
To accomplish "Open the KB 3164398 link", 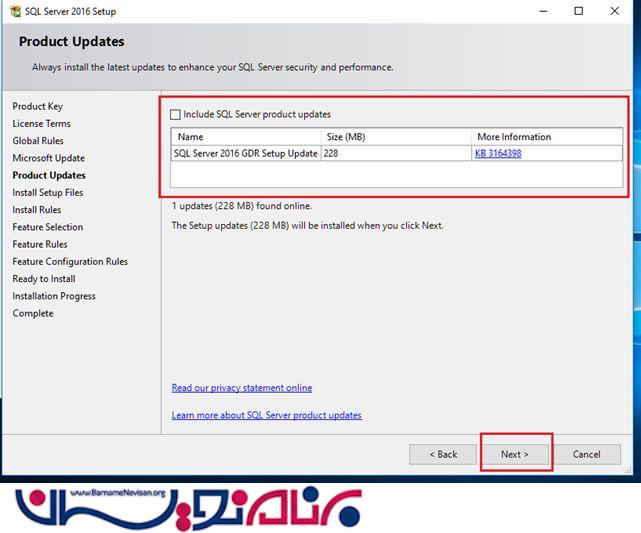I will 498,153.
